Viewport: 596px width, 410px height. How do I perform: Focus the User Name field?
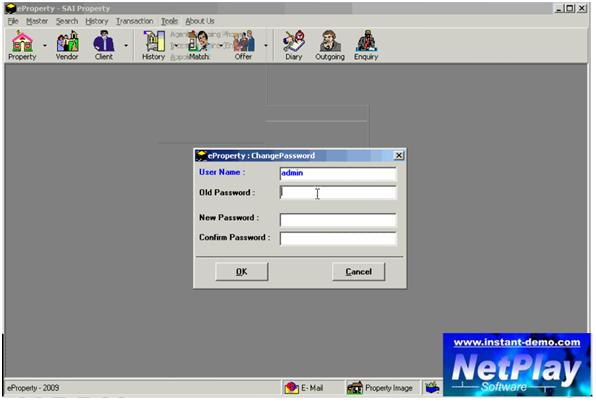coord(338,173)
